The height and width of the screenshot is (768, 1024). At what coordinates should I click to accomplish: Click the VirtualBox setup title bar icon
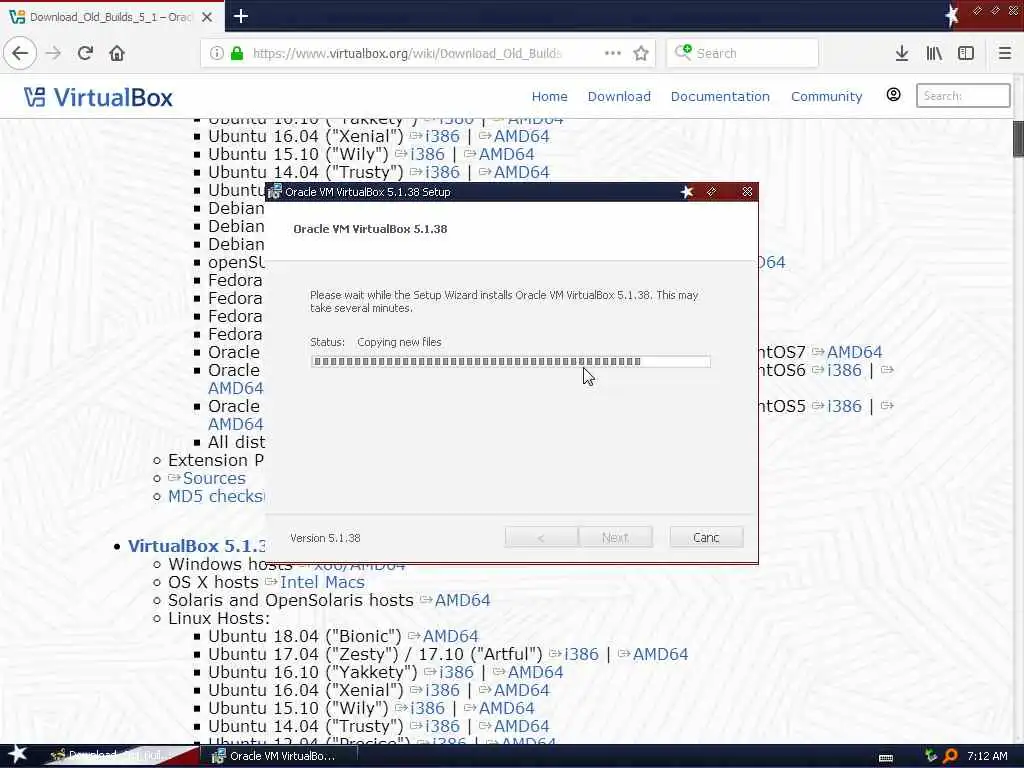coord(275,191)
